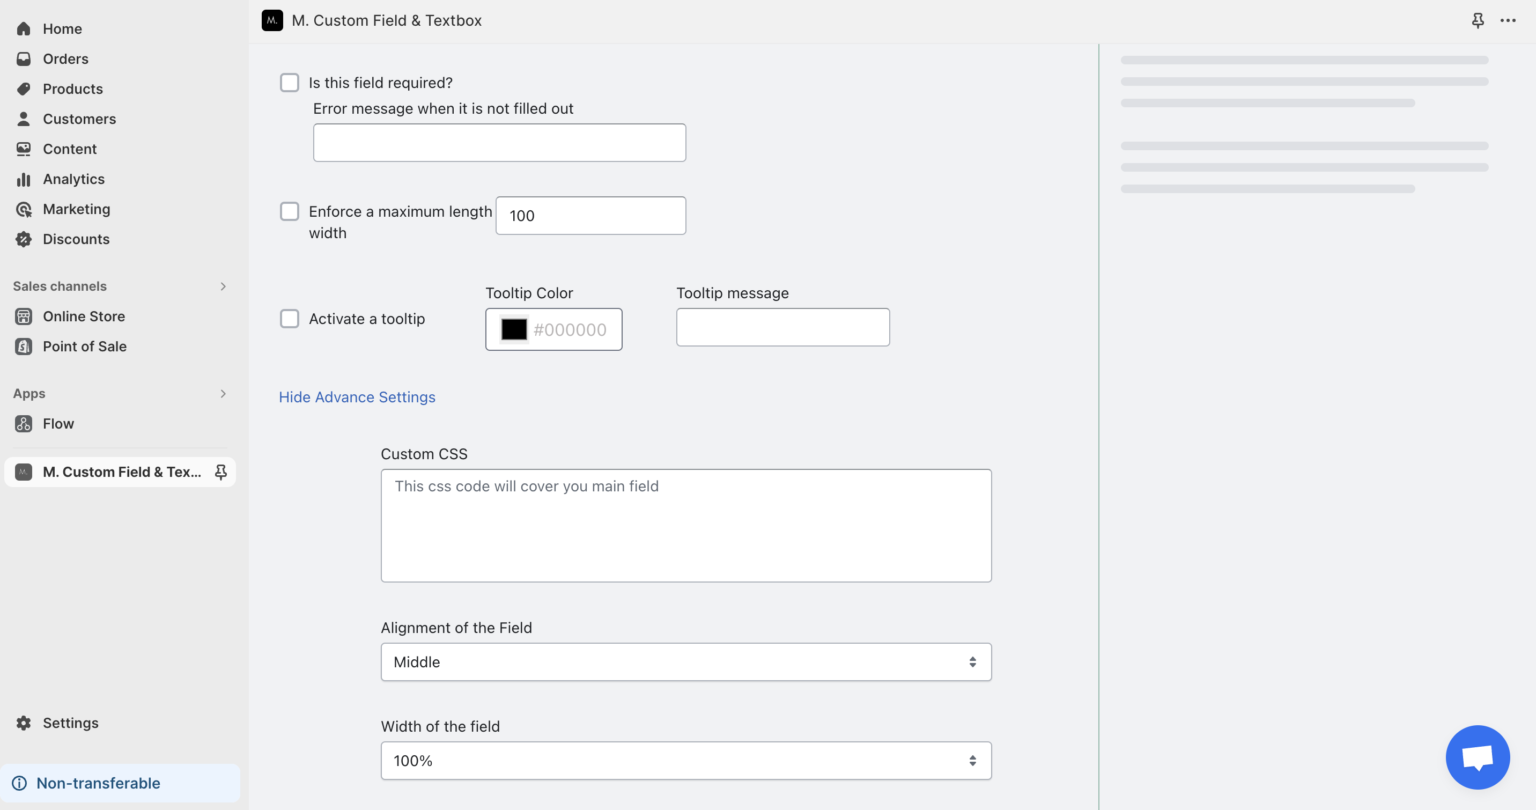Click the Tooltip message input field
The height and width of the screenshot is (810, 1536).
(x=783, y=327)
